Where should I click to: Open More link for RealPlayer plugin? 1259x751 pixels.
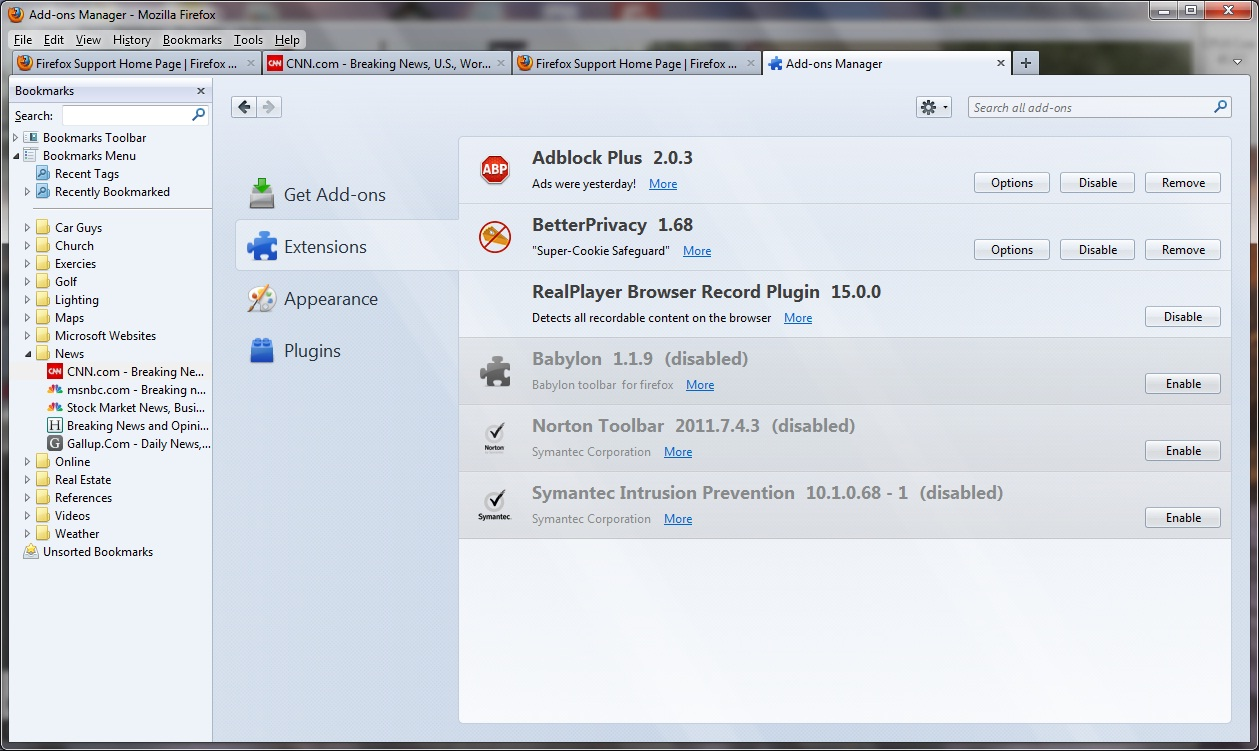798,318
